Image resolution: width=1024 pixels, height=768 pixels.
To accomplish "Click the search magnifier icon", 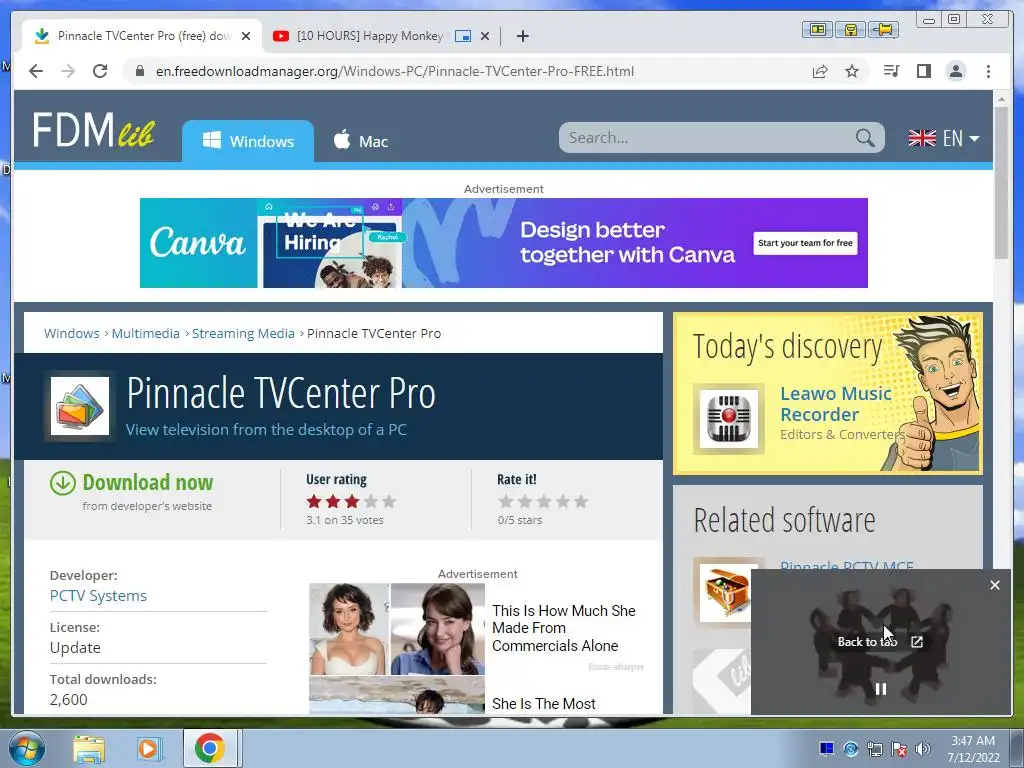I will point(865,138).
